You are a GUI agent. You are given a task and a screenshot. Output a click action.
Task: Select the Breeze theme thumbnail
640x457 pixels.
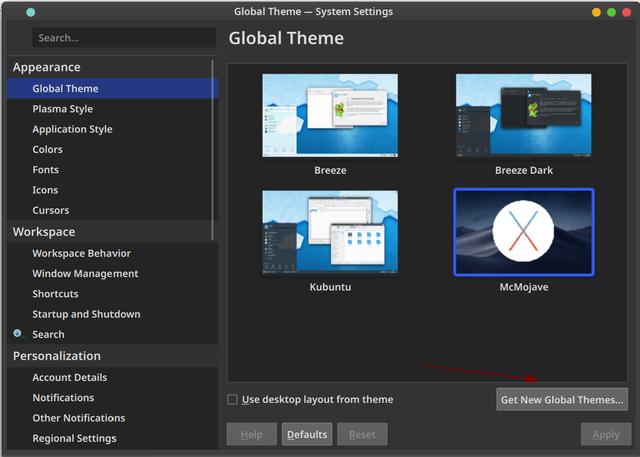pyautogui.click(x=330, y=115)
